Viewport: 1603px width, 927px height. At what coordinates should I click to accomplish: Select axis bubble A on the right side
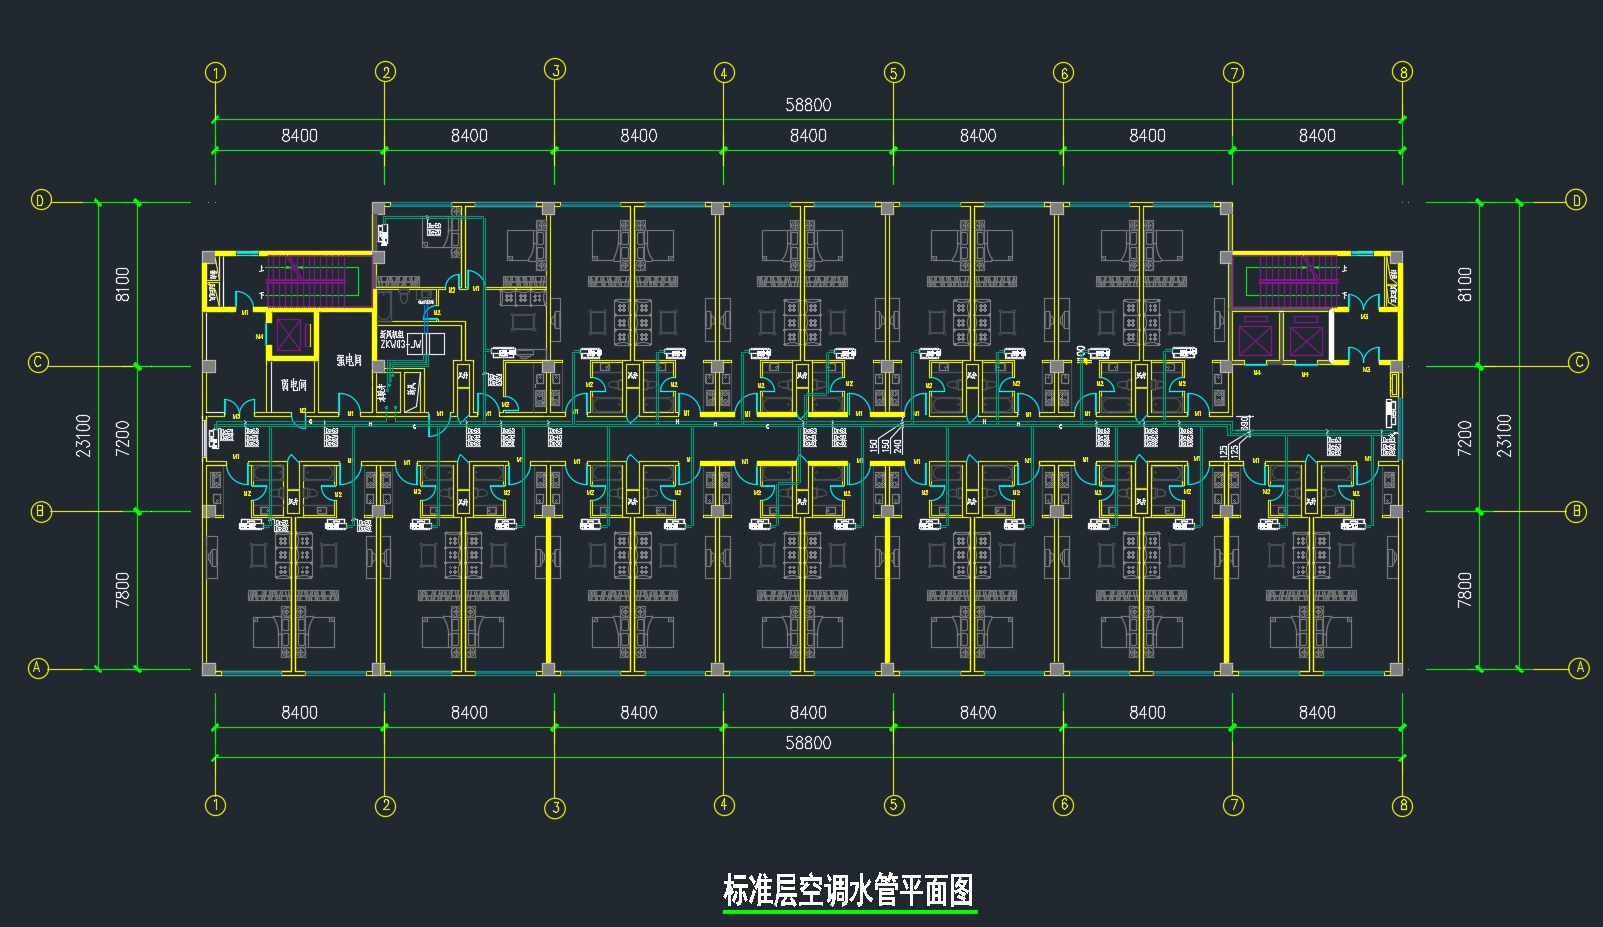coord(1579,668)
